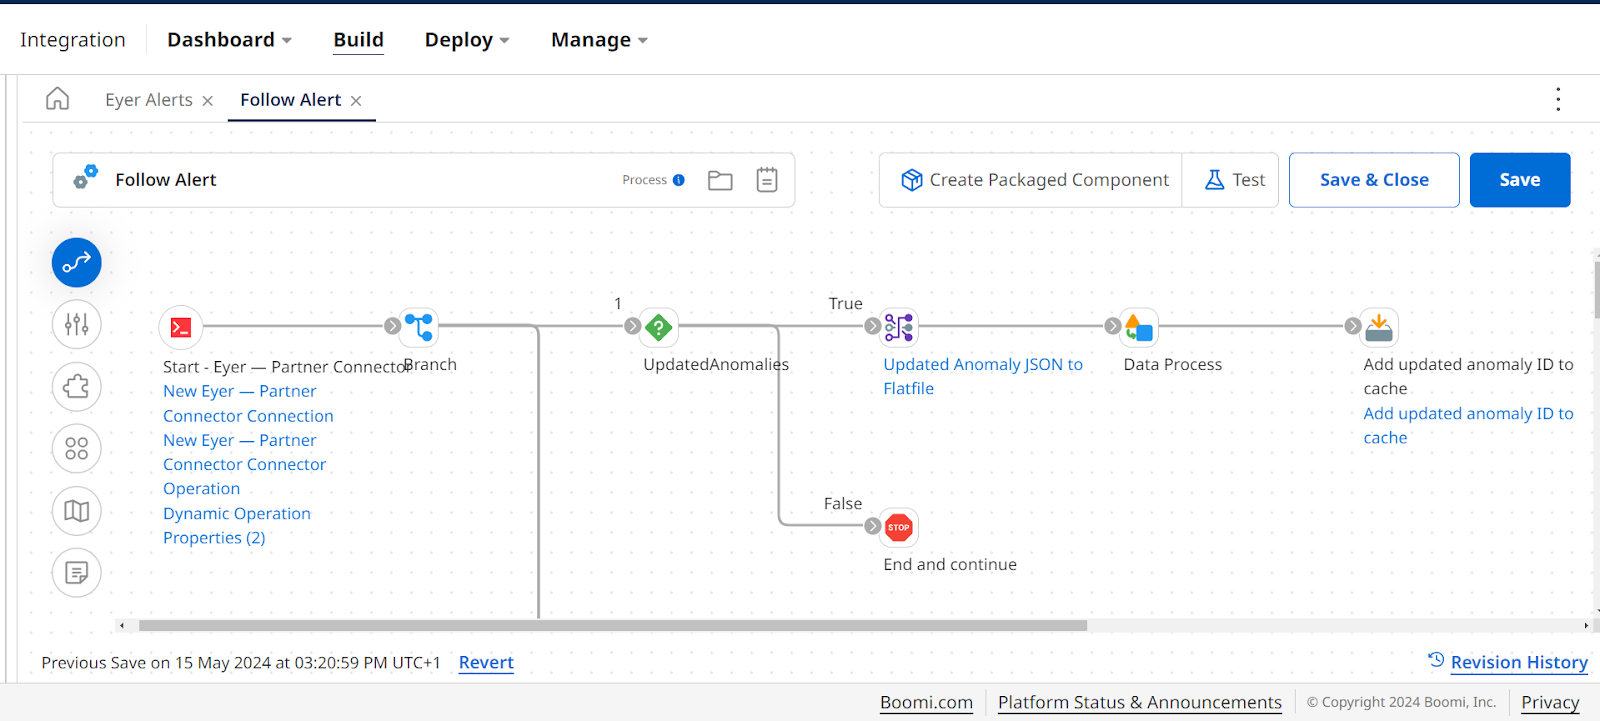Close the Eyer Alerts tab
Screen dimensions: 1600x721
[208, 101]
